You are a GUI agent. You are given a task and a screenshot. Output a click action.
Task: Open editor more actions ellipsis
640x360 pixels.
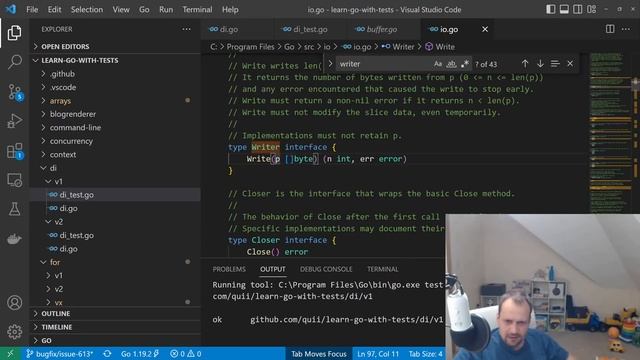pos(626,29)
